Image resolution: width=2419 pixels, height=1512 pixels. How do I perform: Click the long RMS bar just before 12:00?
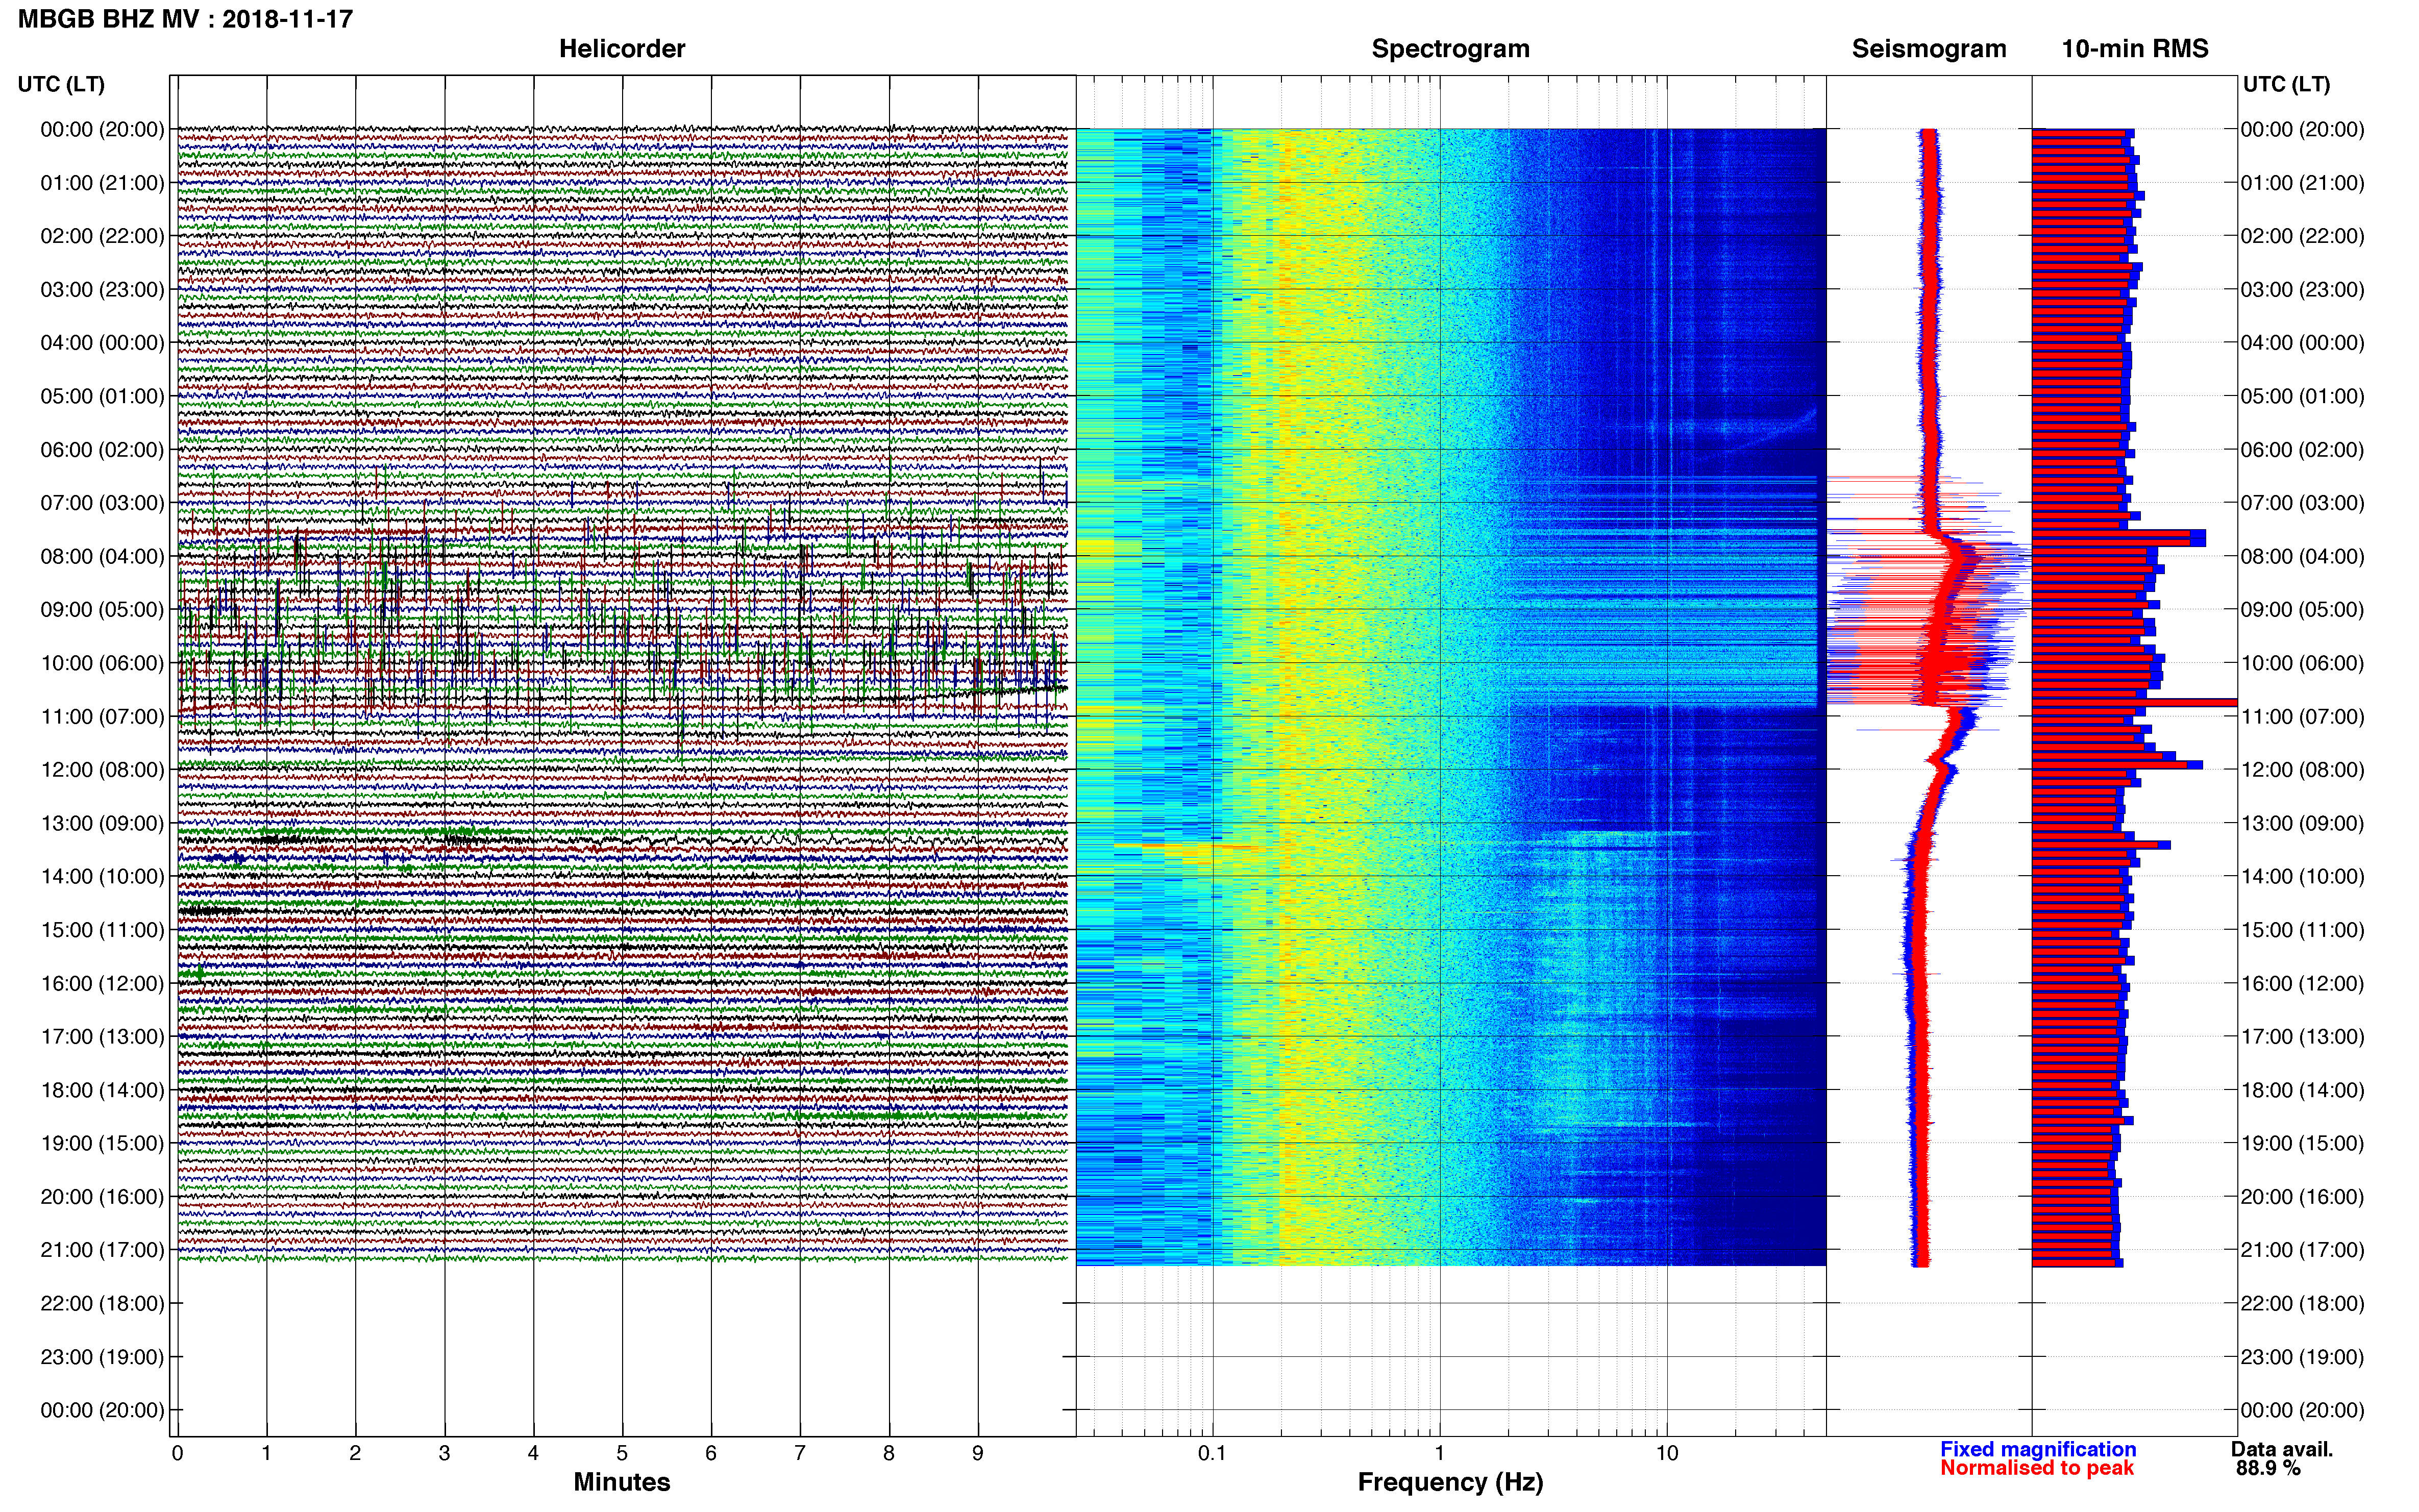click(2117, 765)
